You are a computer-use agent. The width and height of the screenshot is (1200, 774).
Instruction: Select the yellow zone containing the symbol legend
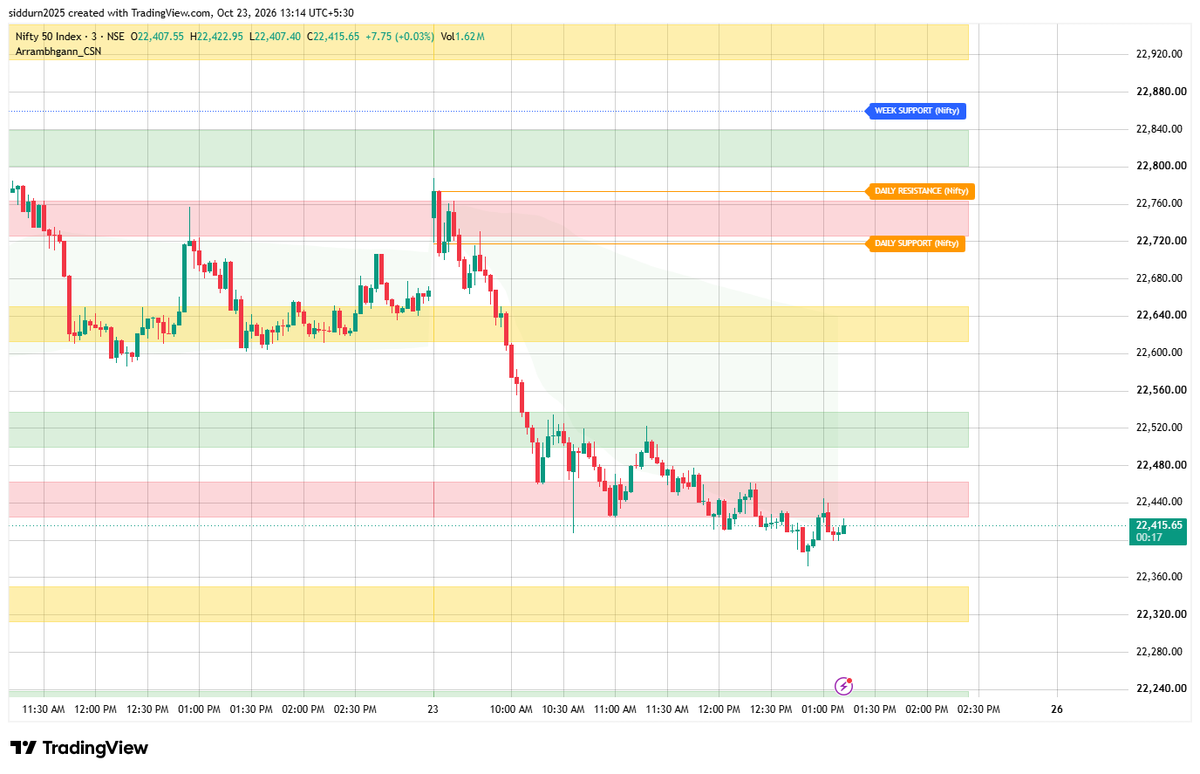(489, 42)
